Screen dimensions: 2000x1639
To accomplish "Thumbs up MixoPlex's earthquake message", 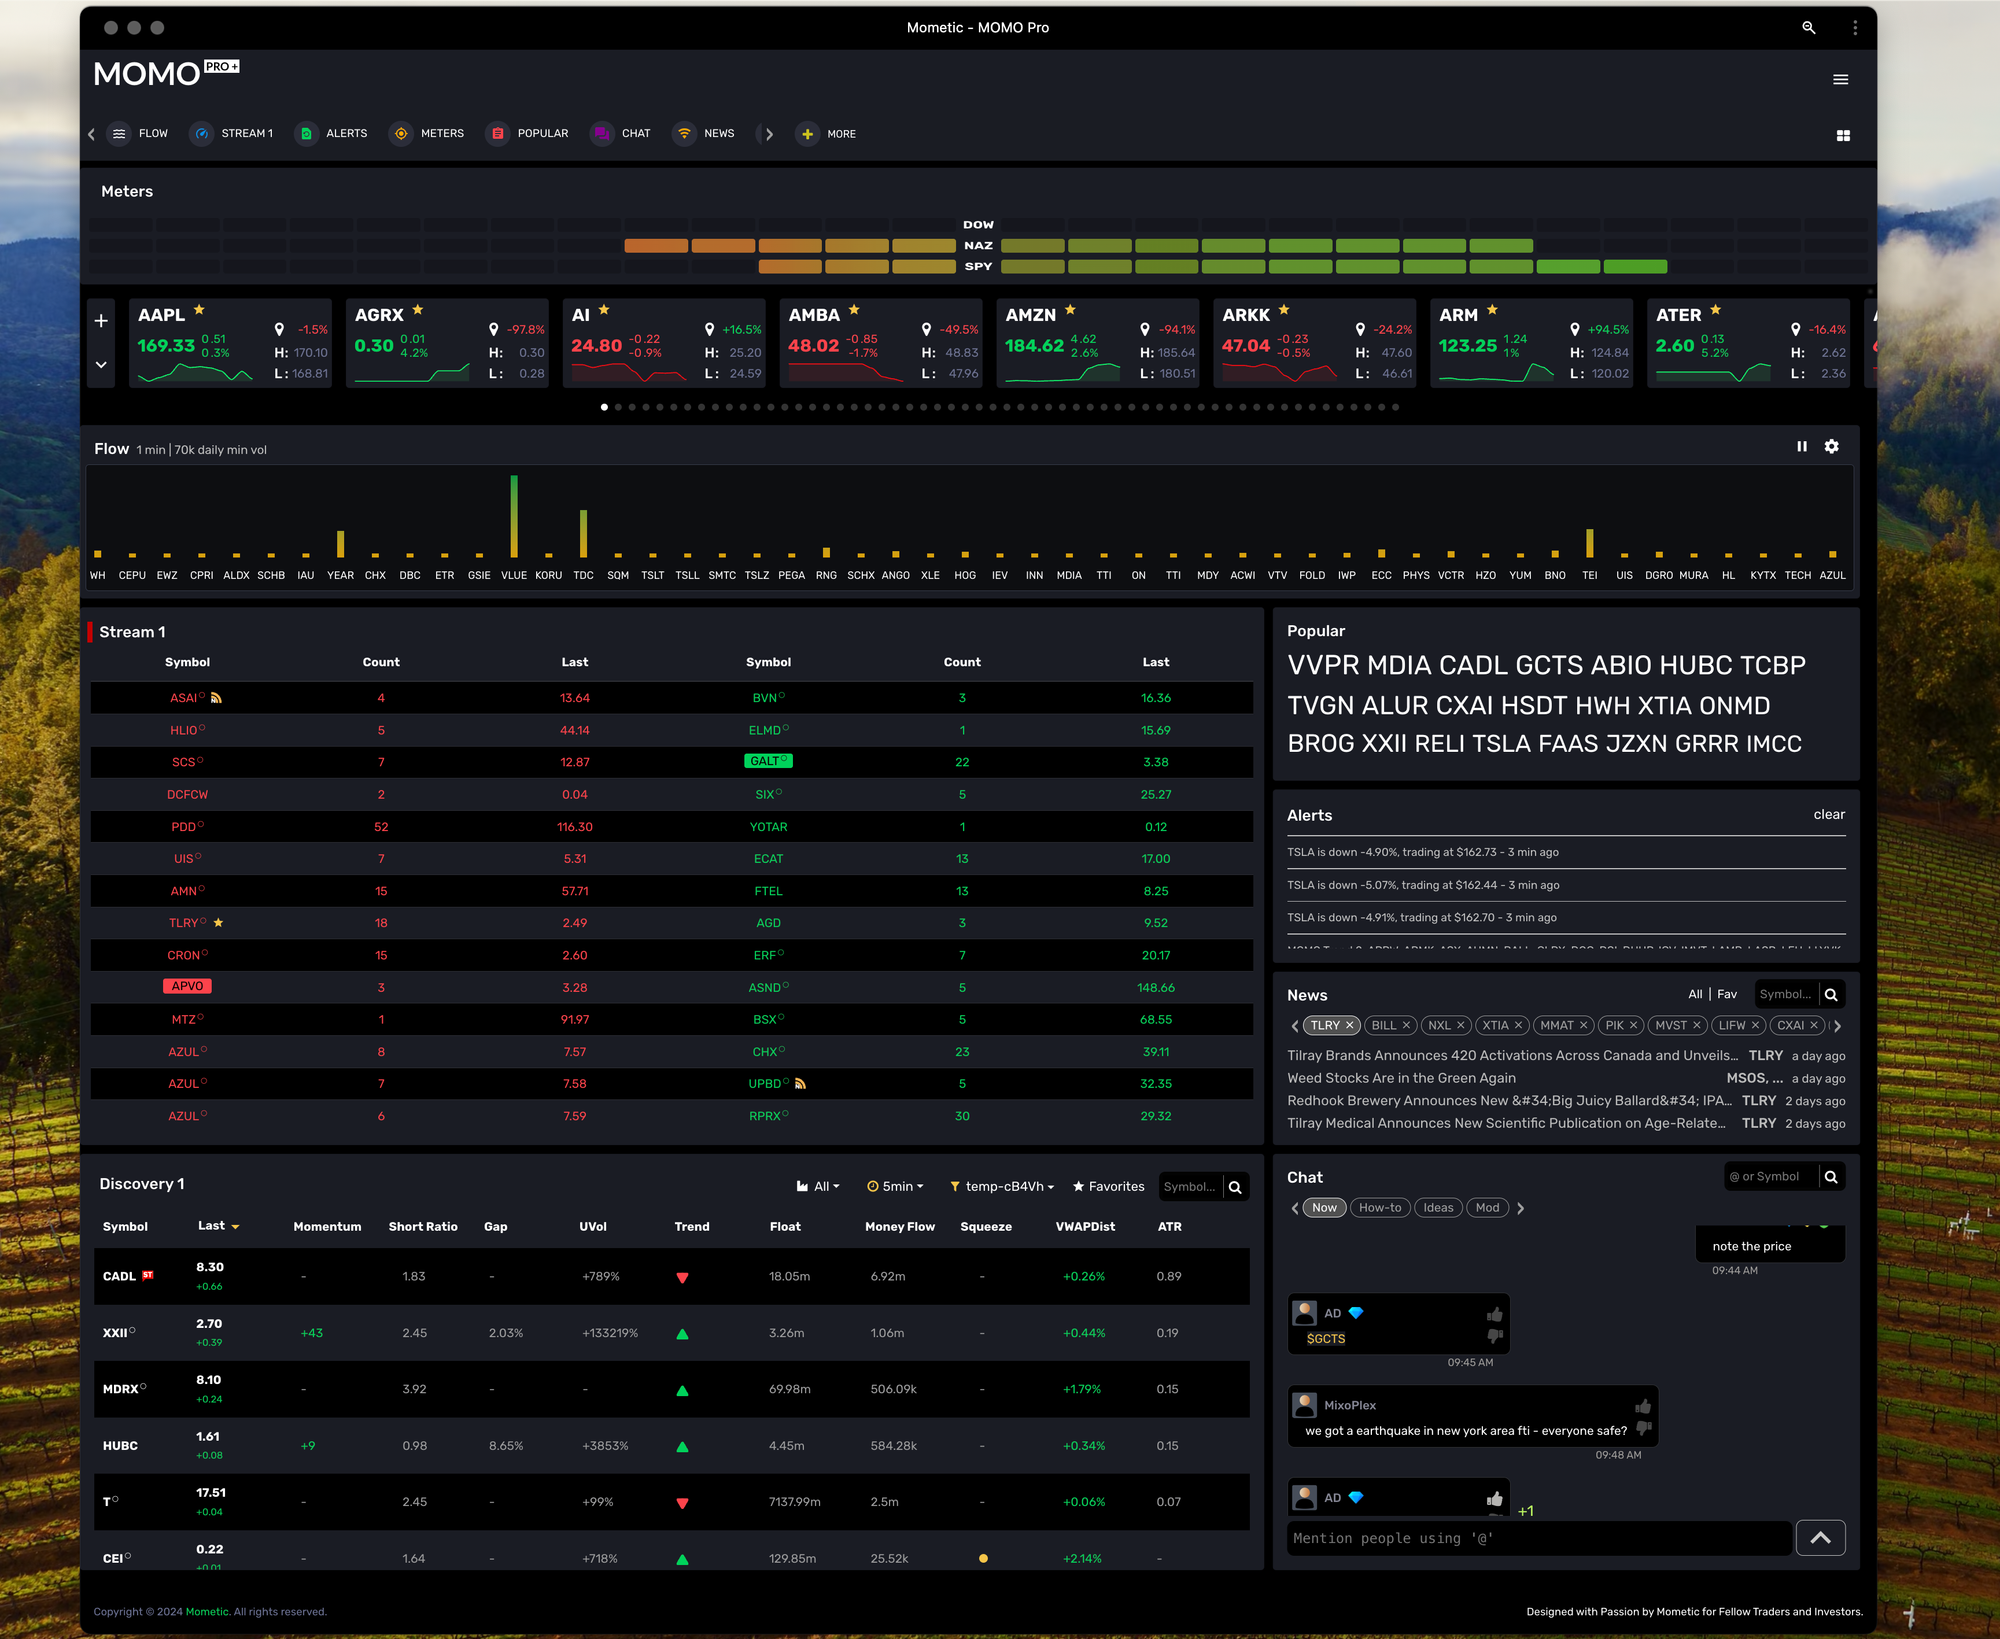I will tap(1643, 1406).
